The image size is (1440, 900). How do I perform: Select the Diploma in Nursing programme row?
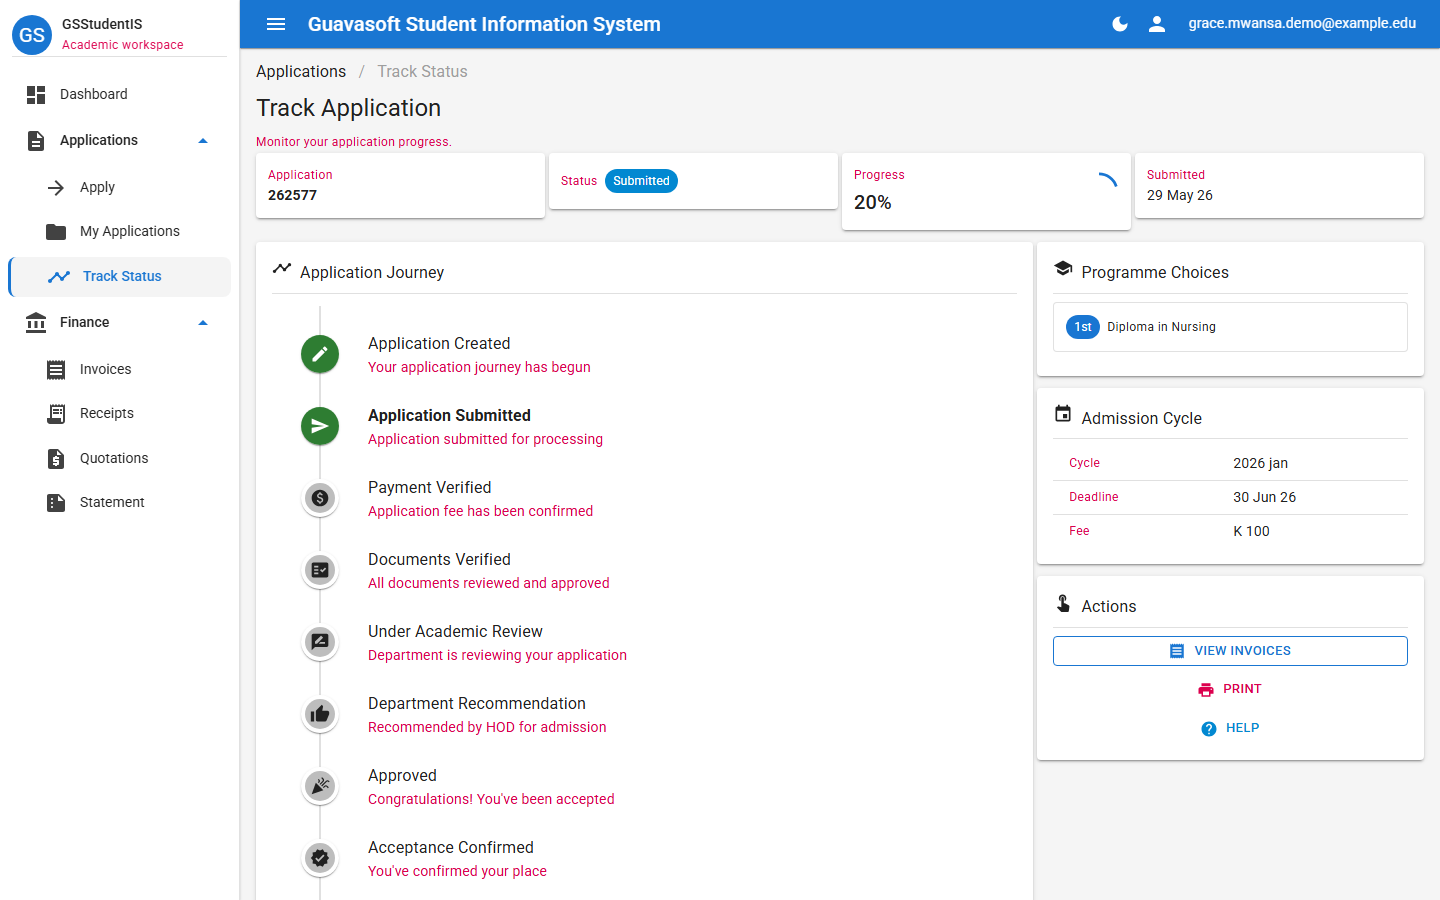[1230, 327]
